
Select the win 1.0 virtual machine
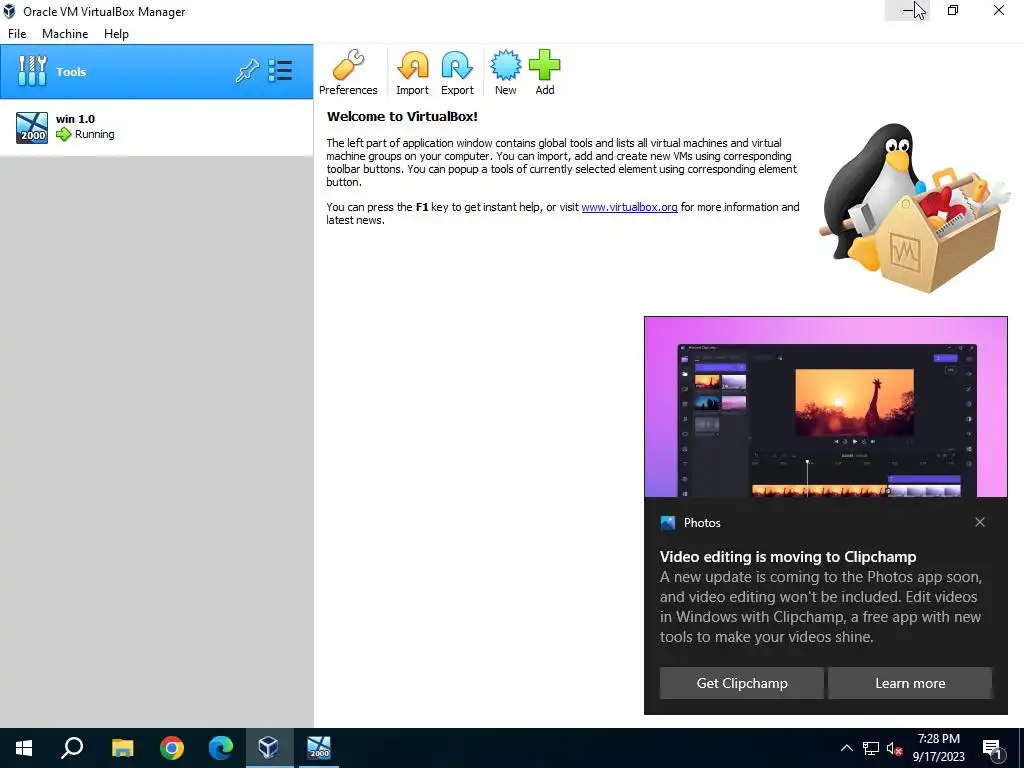[x=157, y=127]
